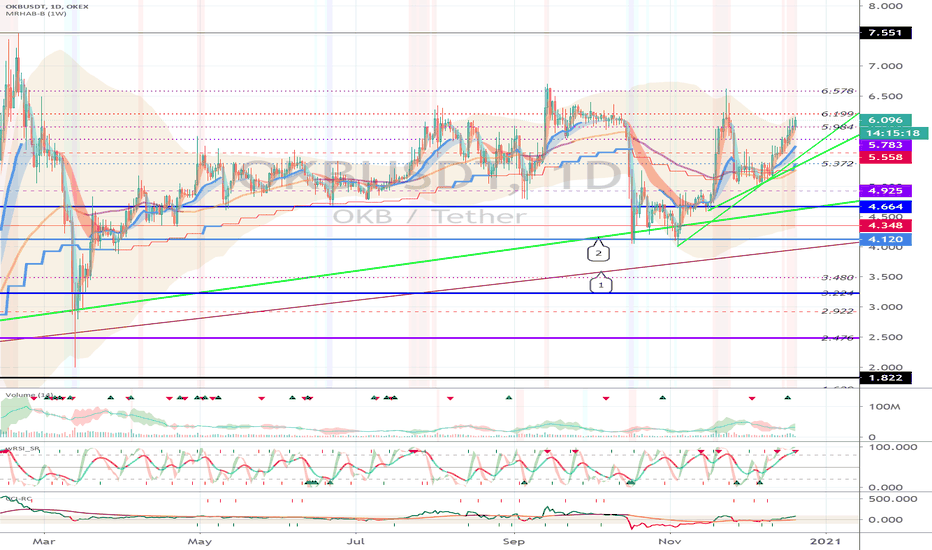Click the 500.000 CCI axis label
Image resolution: width=932 pixels, height=550 pixels.
pos(892,499)
